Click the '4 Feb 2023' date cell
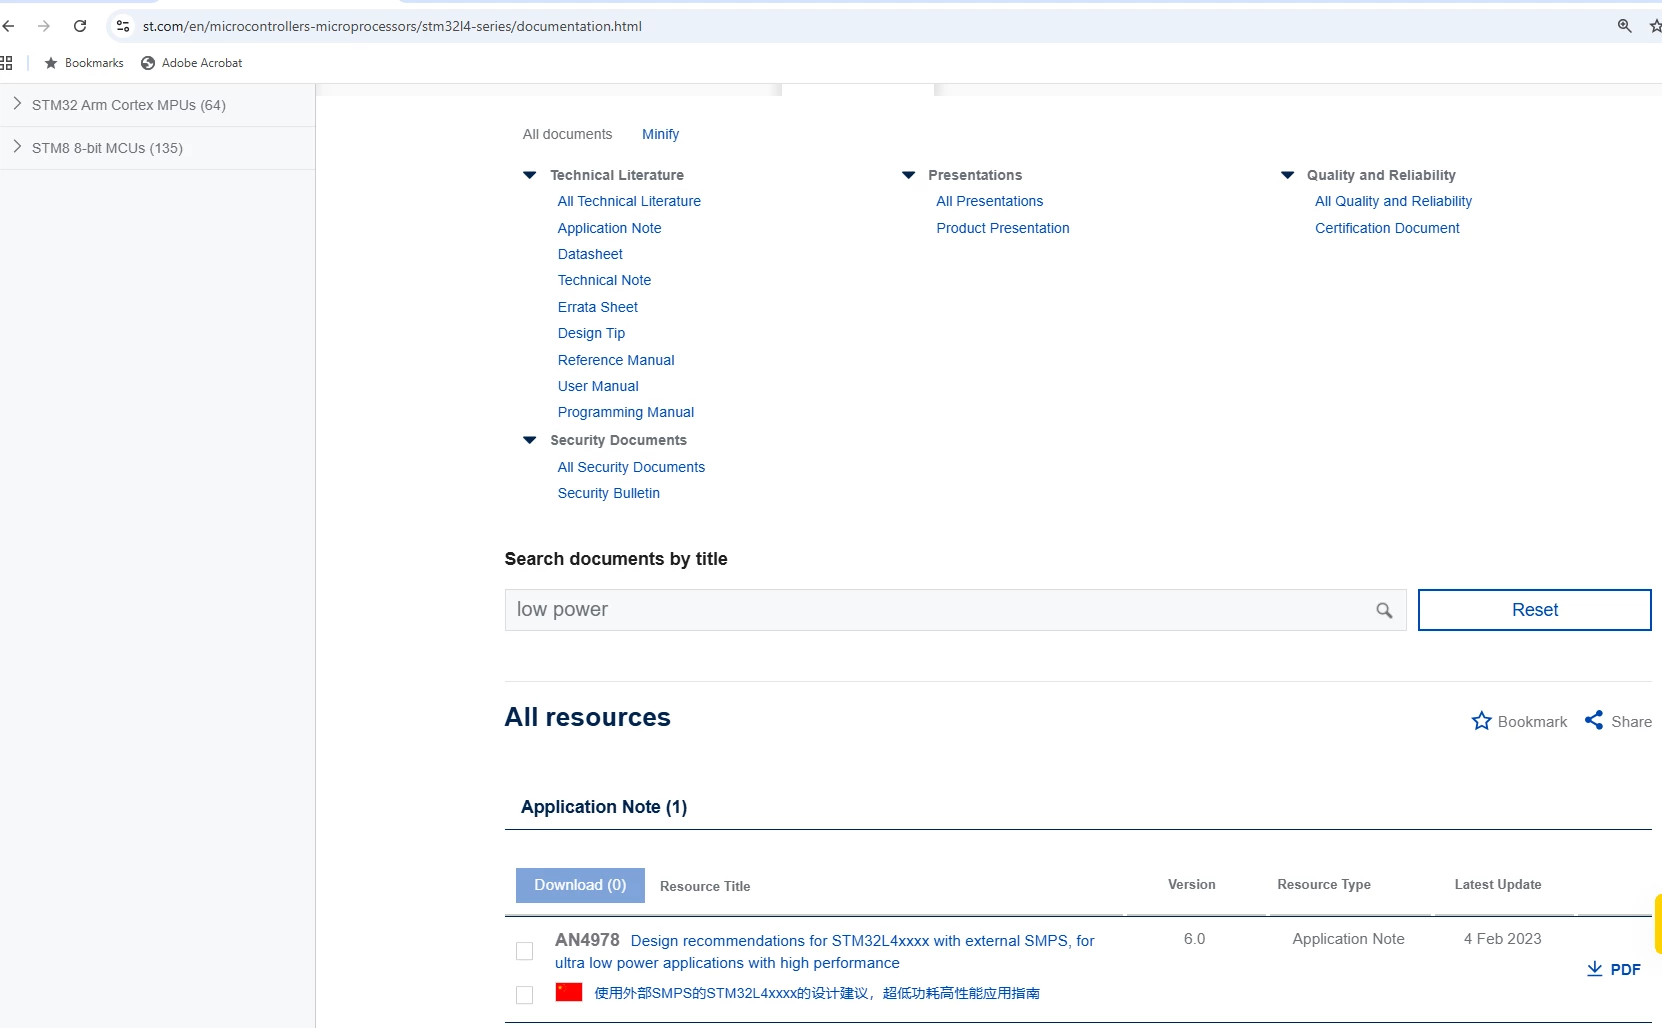Screen dimensions: 1662x1028 click(x=1502, y=939)
